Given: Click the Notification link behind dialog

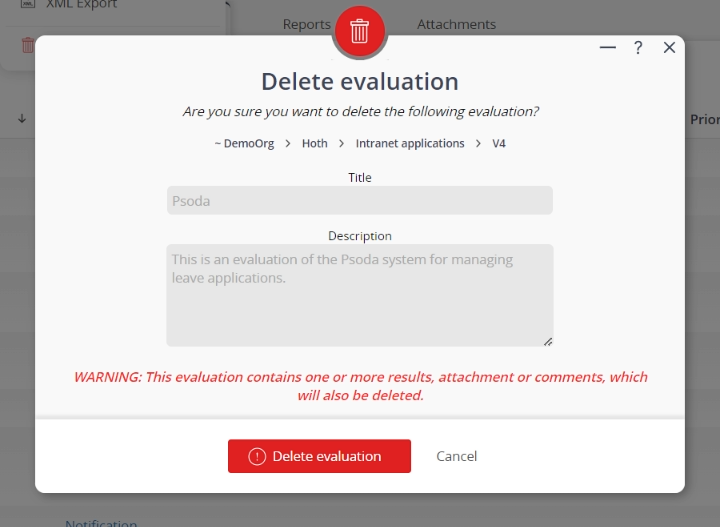Looking at the screenshot, I should tap(101, 523).
